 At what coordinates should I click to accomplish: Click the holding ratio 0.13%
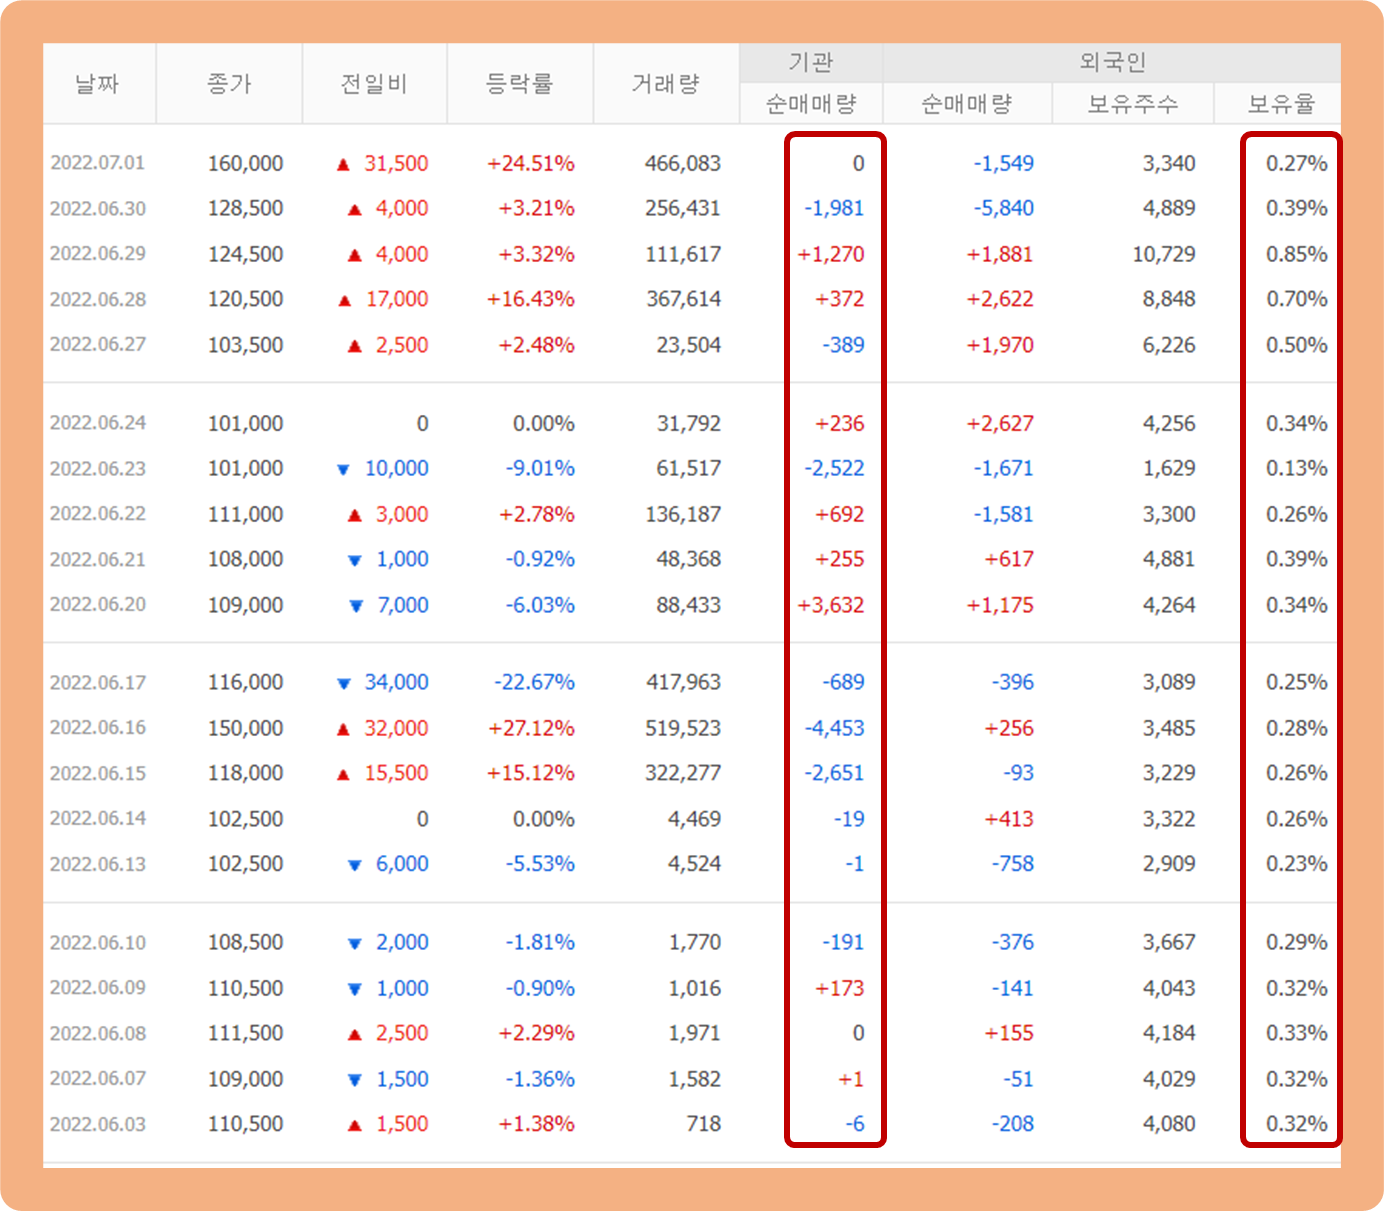tap(1297, 468)
